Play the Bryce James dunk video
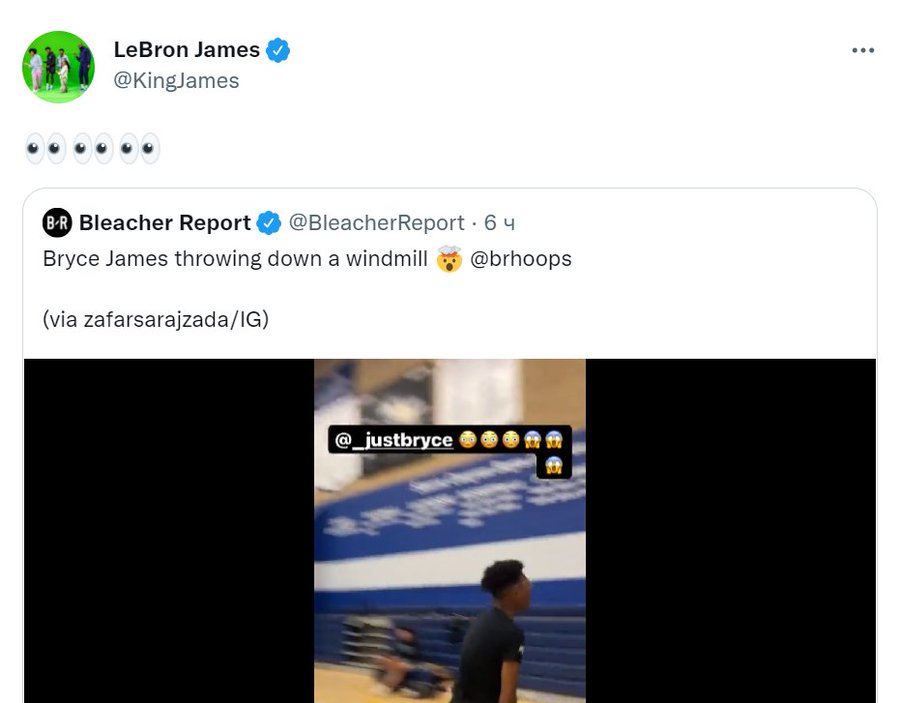Screen dimensions: 900x703 pyautogui.click(x=450, y=531)
